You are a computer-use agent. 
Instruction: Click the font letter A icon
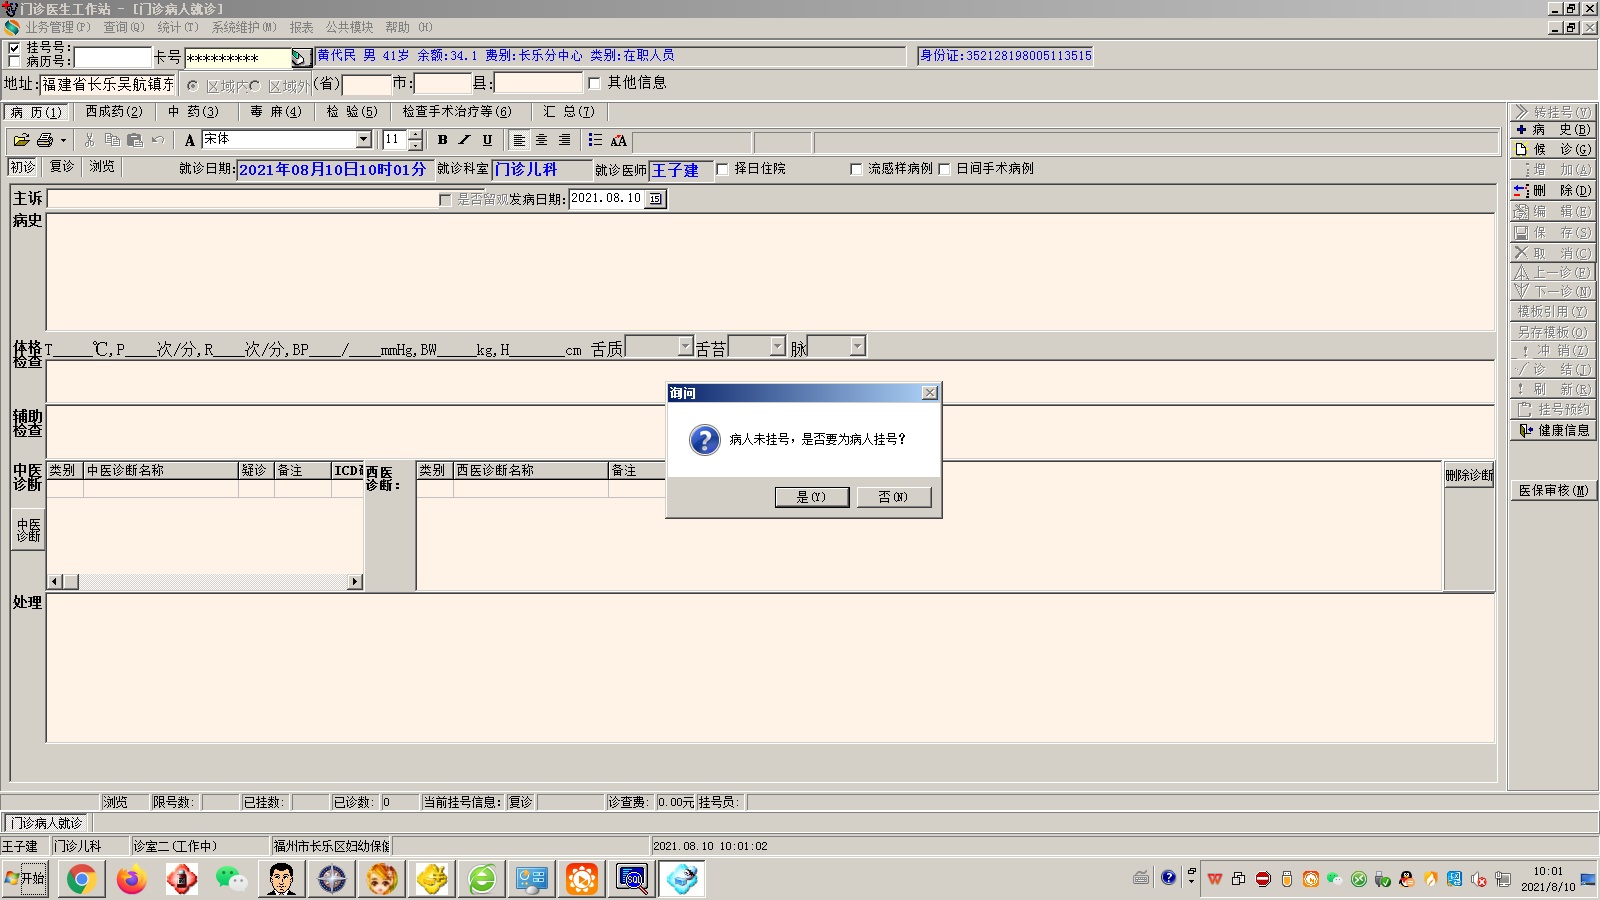[190, 140]
